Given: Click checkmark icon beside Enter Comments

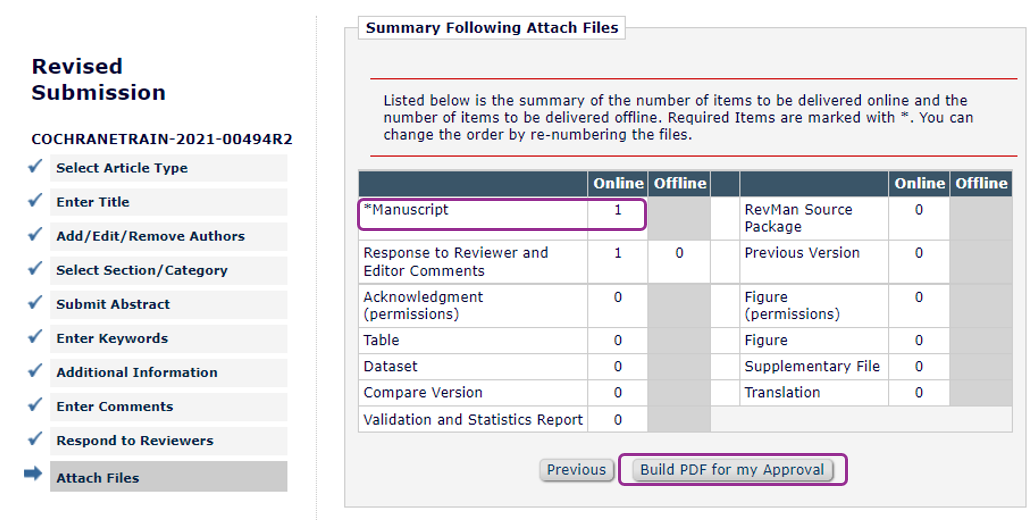Looking at the screenshot, I should tap(34, 405).
